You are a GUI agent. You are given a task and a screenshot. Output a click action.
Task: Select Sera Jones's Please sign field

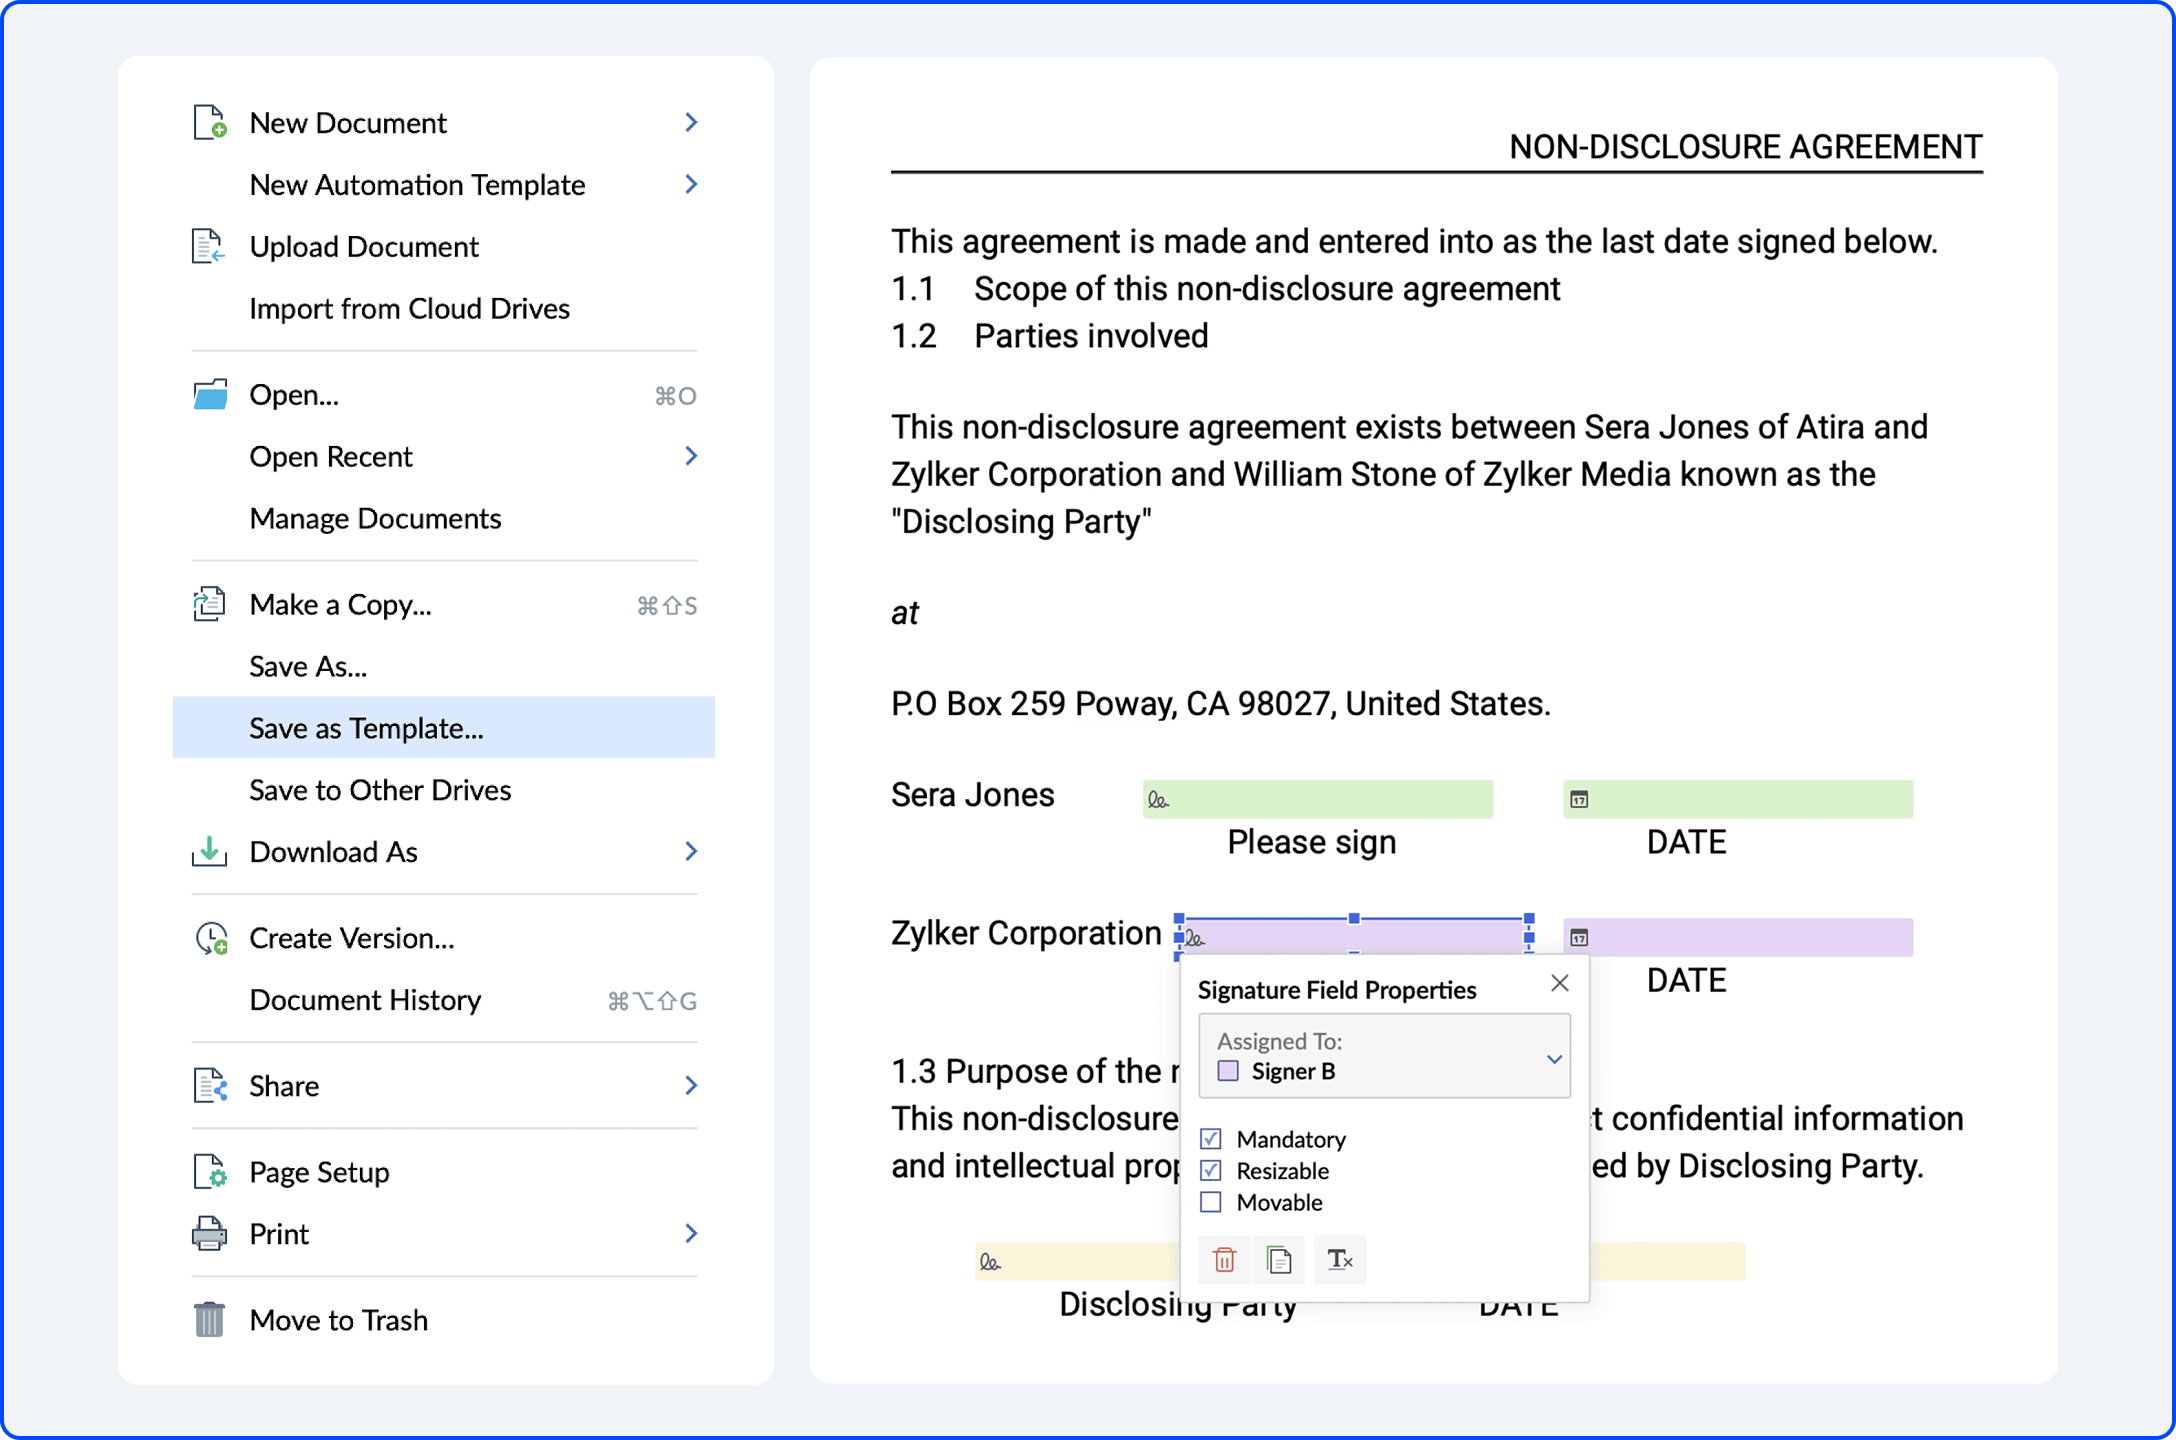click(1317, 798)
